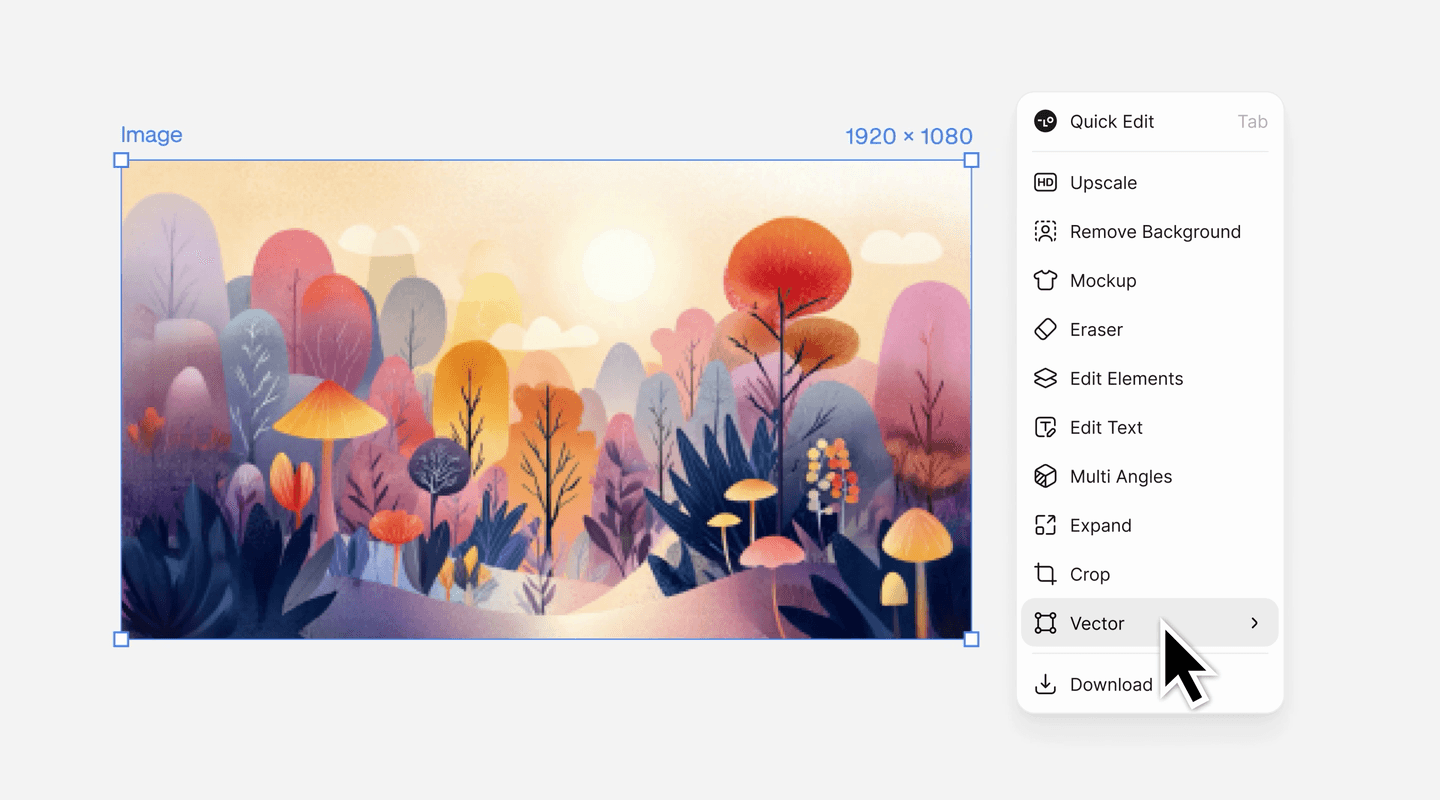
Task: Click the HD Upscale icon
Action: pyautogui.click(x=1045, y=183)
